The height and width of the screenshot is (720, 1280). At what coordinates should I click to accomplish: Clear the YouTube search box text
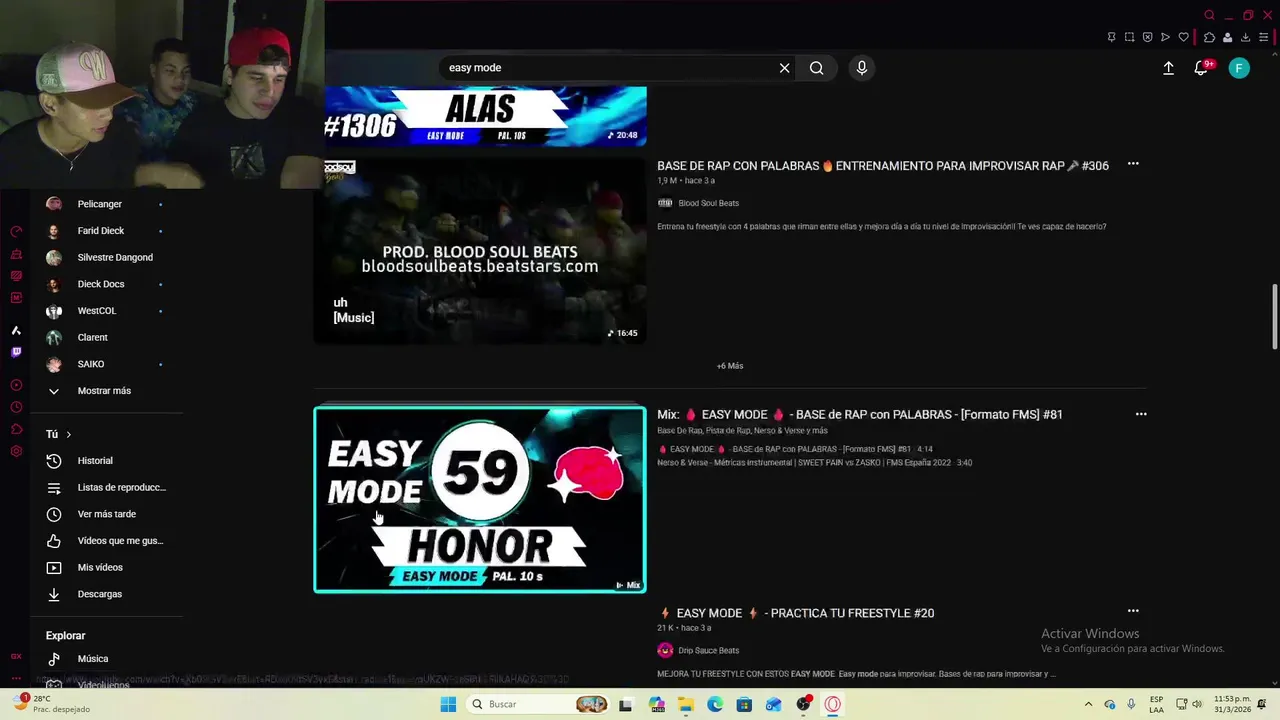click(784, 68)
